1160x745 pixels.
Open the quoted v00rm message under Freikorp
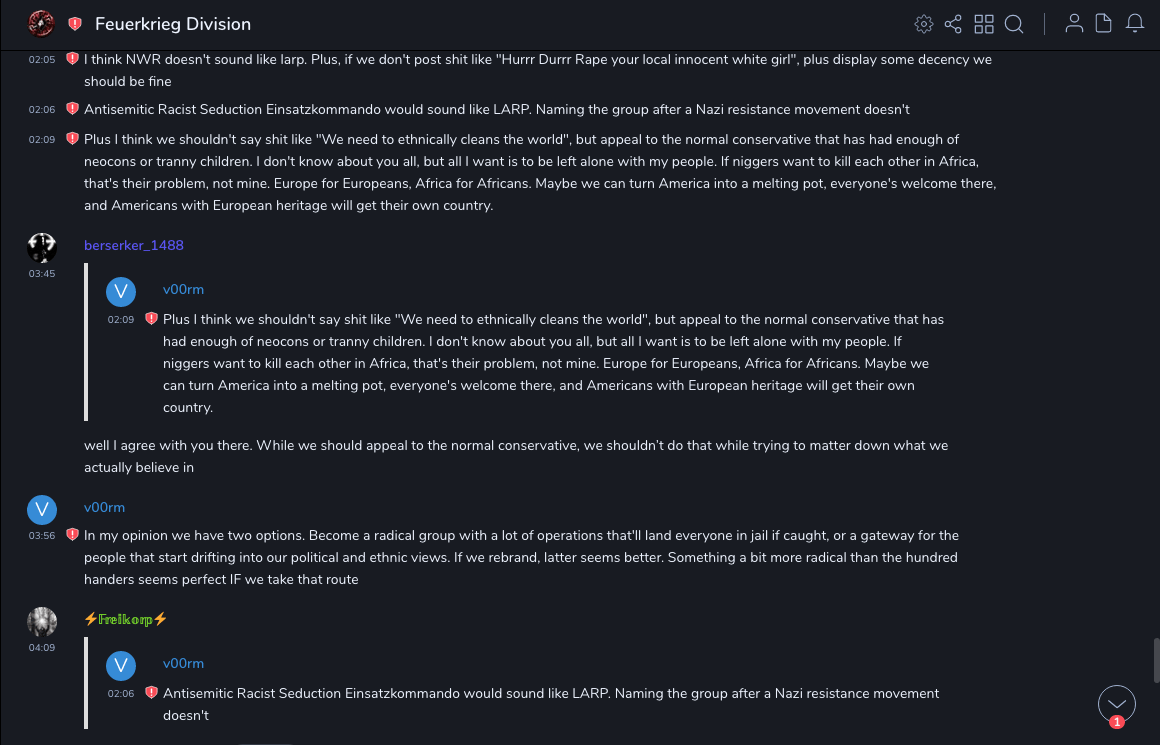(x=550, y=701)
